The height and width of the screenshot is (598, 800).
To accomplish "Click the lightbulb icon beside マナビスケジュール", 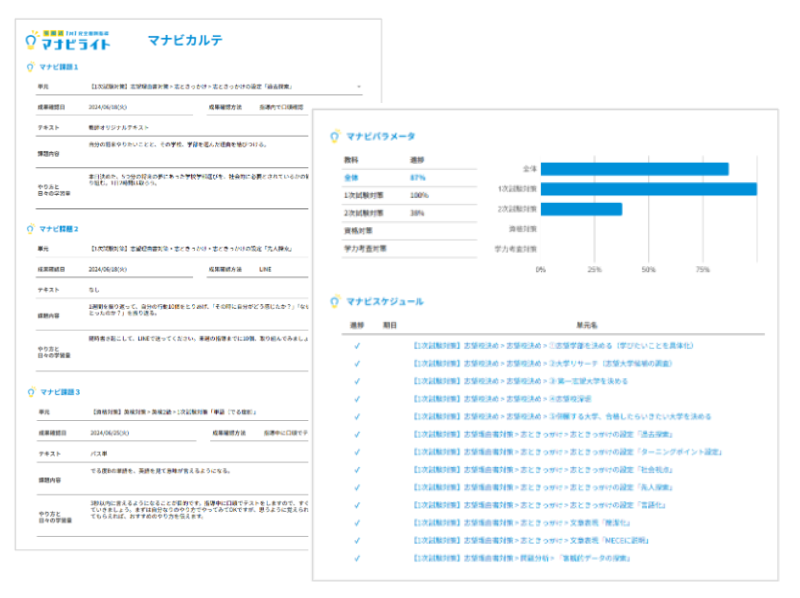I will tap(333, 301).
